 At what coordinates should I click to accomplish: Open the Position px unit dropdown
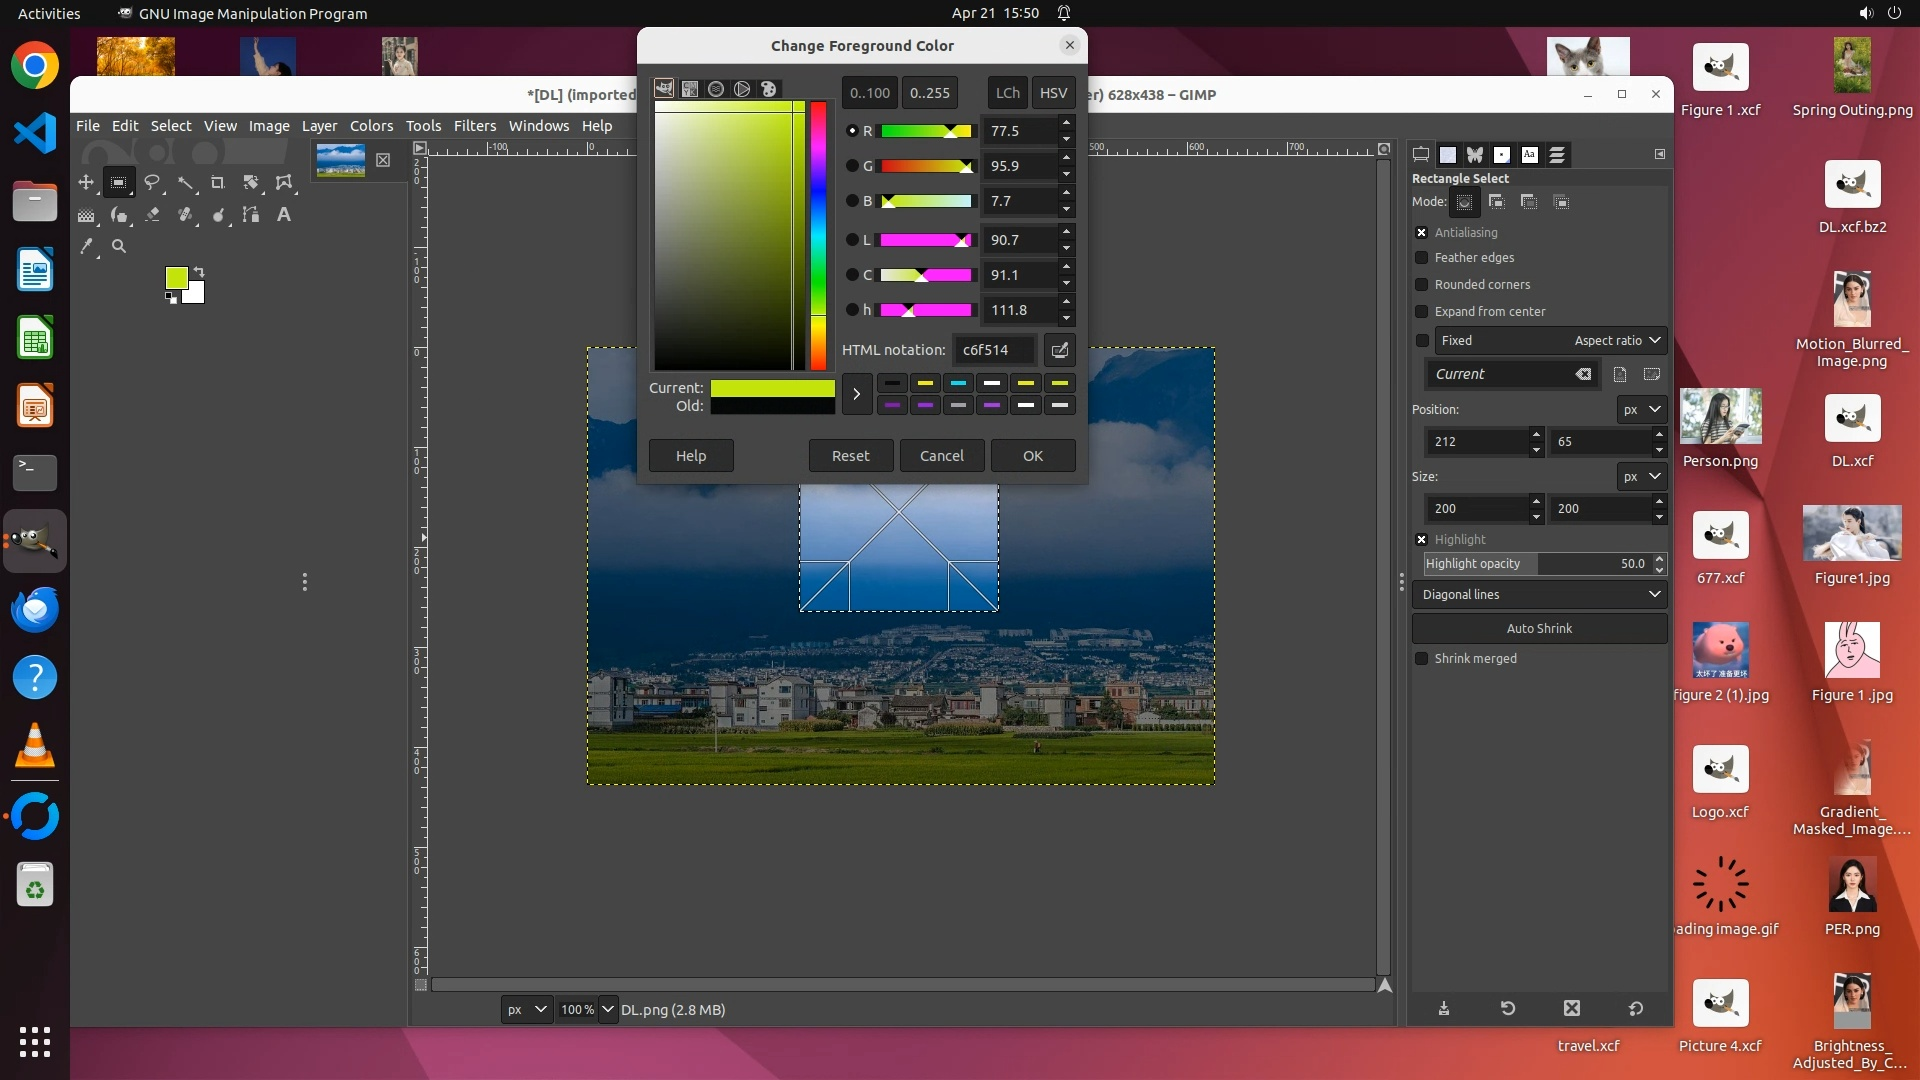coord(1641,410)
